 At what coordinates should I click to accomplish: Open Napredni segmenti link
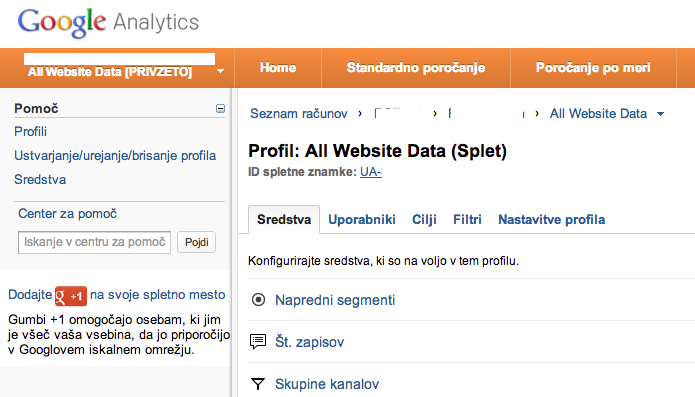(335, 300)
